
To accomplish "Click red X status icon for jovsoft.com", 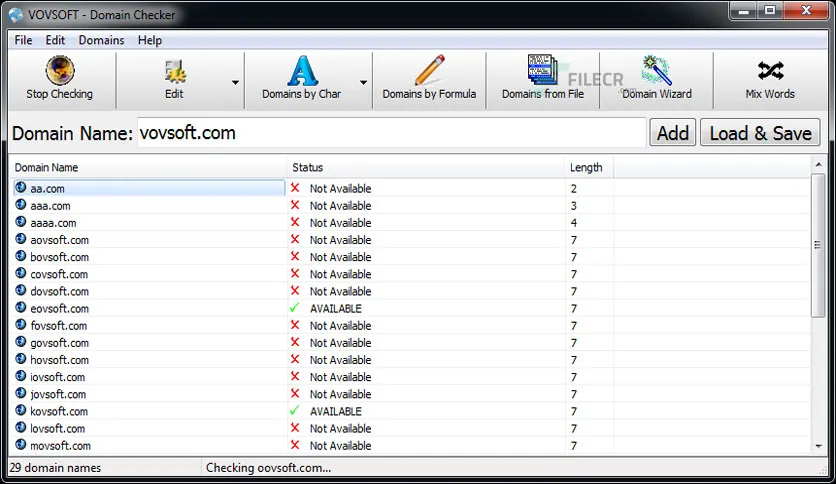I will pyautogui.click(x=295, y=393).
